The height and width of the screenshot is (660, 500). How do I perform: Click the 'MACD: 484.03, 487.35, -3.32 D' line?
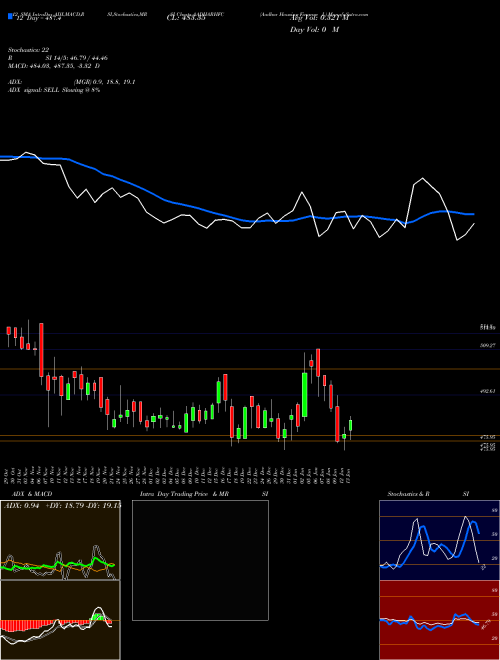(x=54, y=66)
